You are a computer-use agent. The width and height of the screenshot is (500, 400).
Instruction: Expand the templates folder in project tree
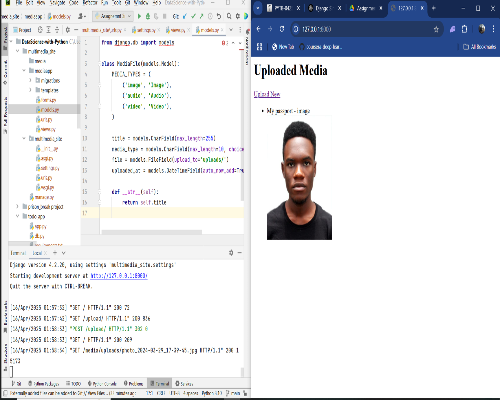point(30,90)
